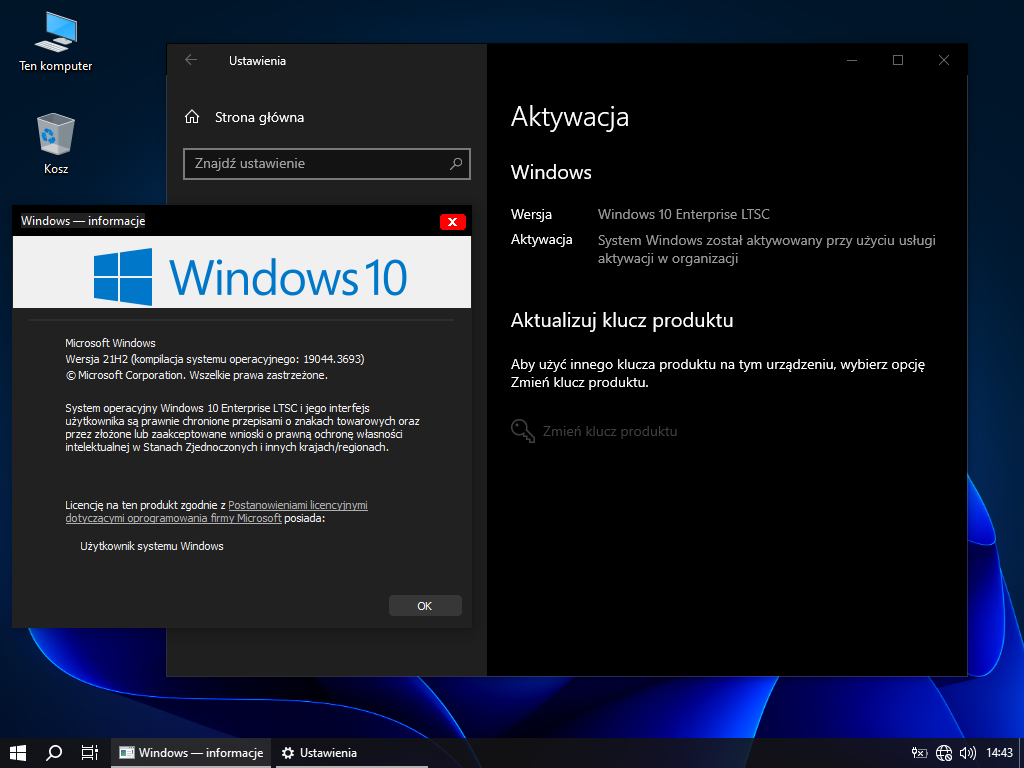This screenshot has height=768, width=1024.
Task: Click the 14:43 taskbar clock
Action: click(1000, 753)
